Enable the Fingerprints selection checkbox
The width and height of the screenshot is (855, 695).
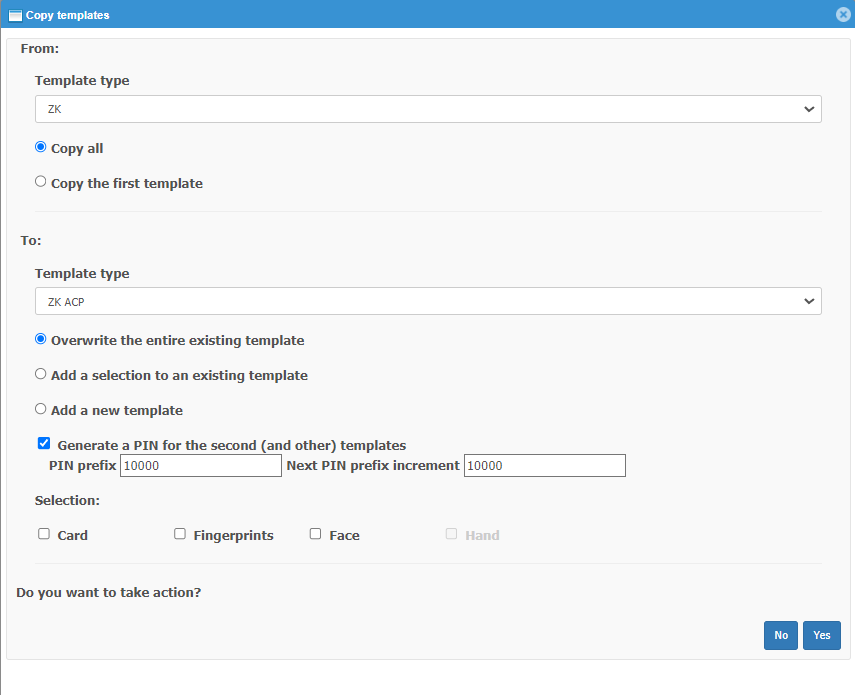click(180, 534)
